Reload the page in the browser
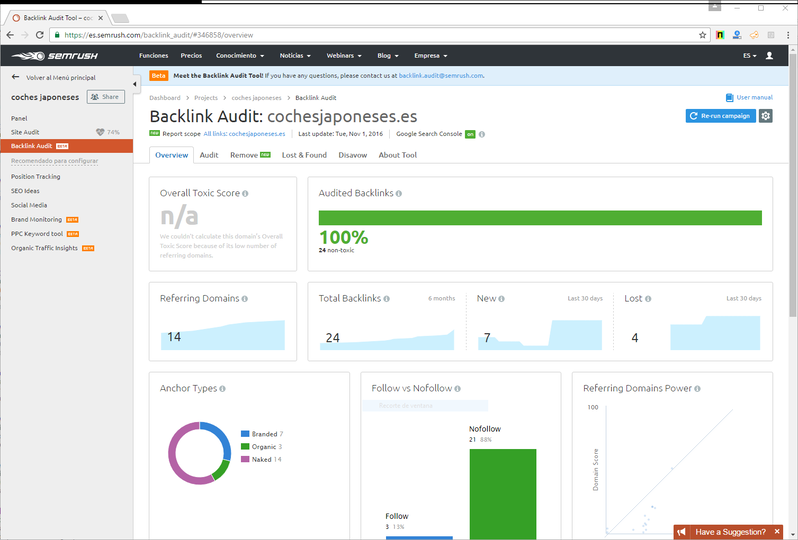The width and height of the screenshot is (798, 540). pyautogui.click(x=40, y=35)
